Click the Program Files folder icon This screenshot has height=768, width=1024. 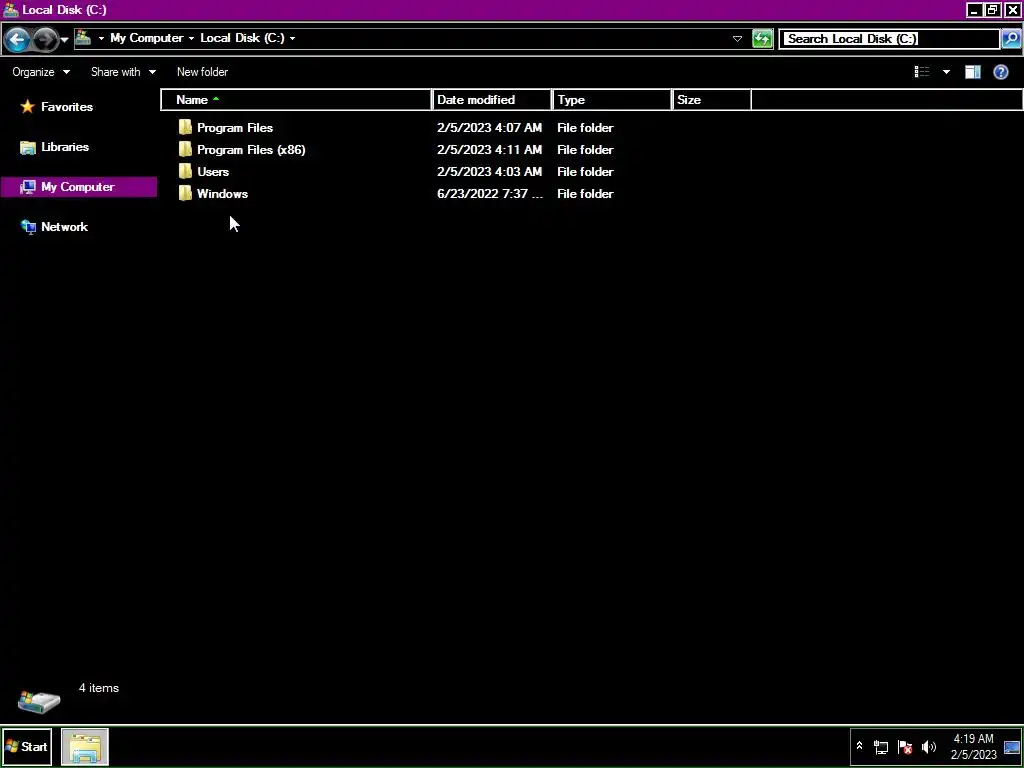tap(185, 127)
